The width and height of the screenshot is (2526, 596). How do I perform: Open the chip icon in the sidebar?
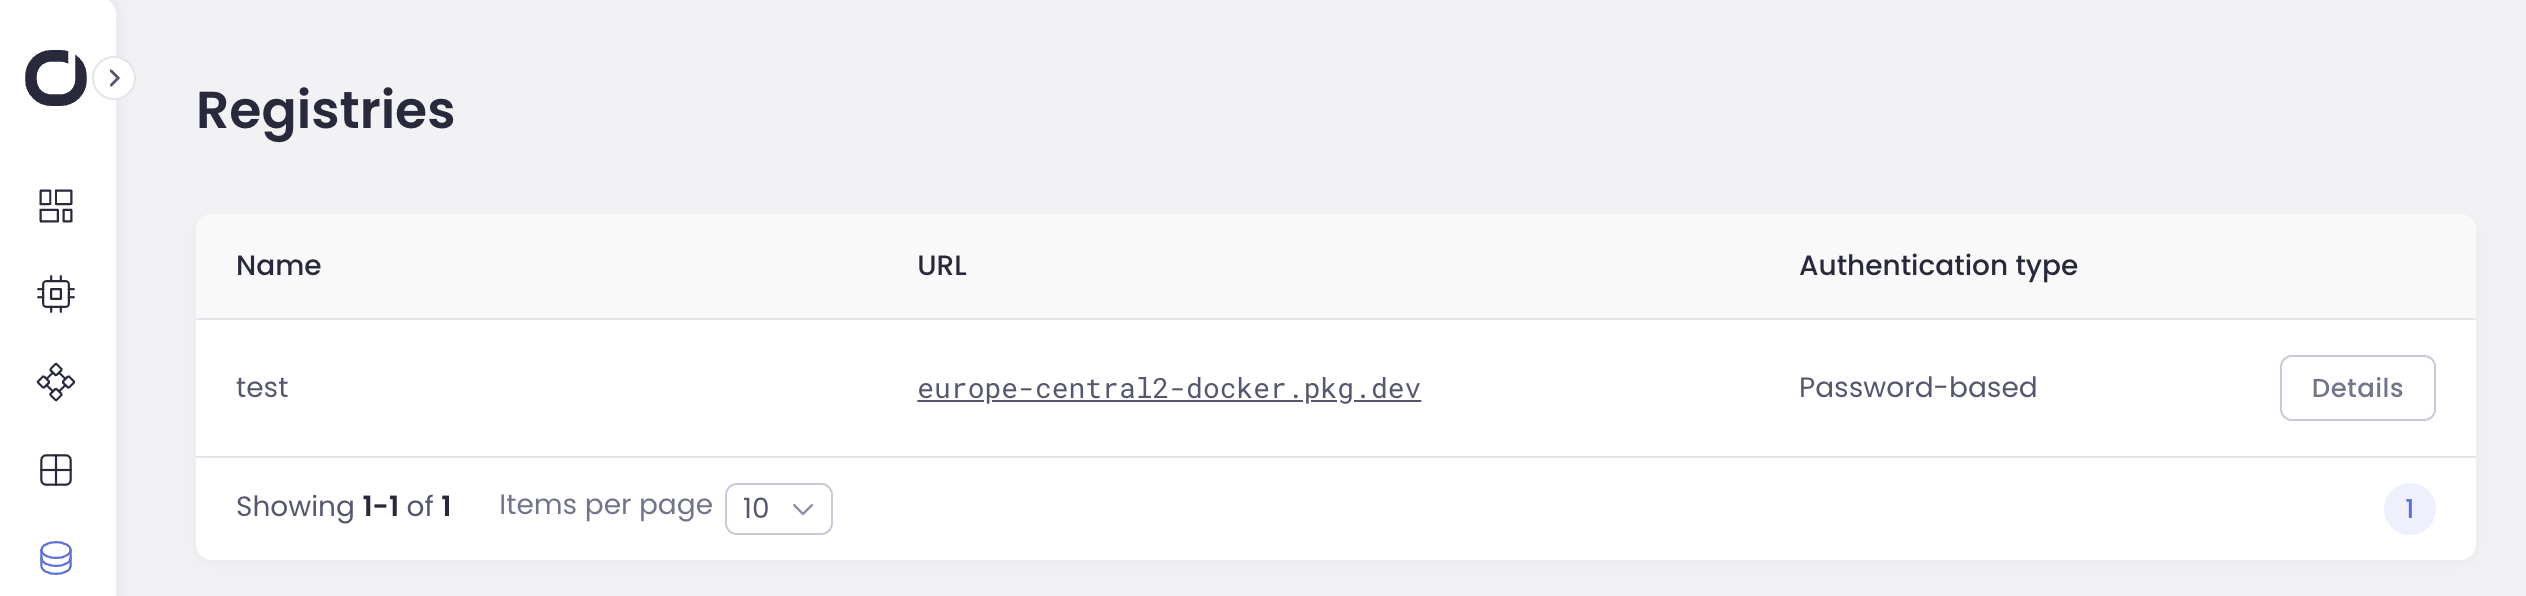click(x=56, y=294)
